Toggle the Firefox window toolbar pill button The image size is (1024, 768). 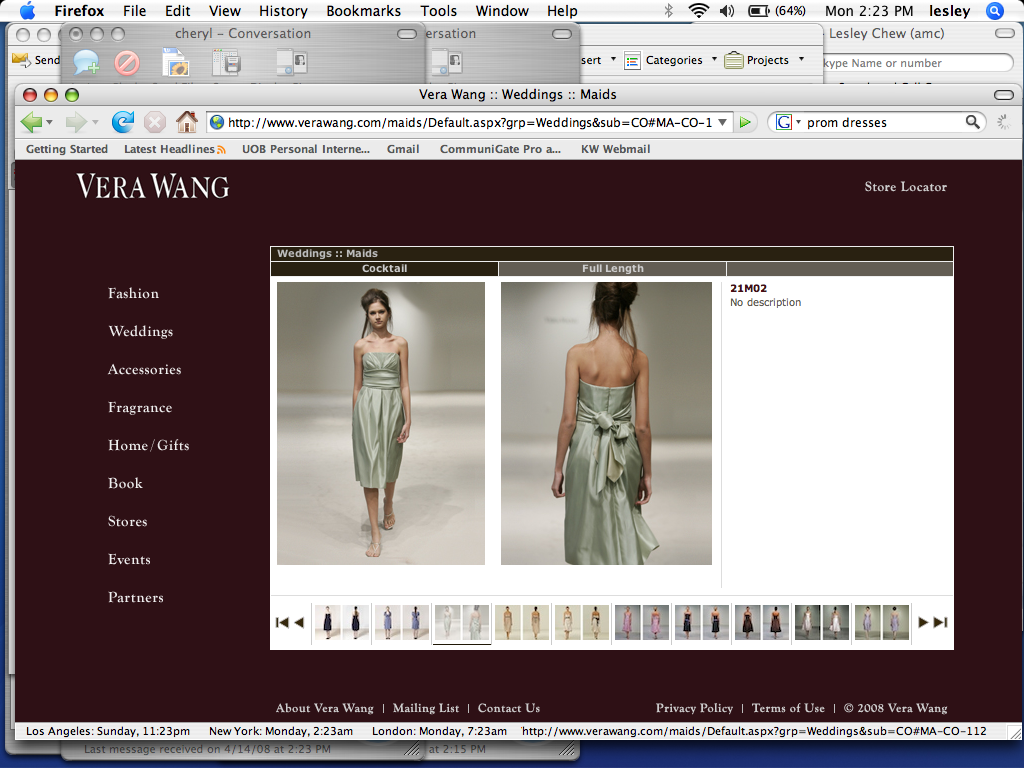(x=1004, y=95)
